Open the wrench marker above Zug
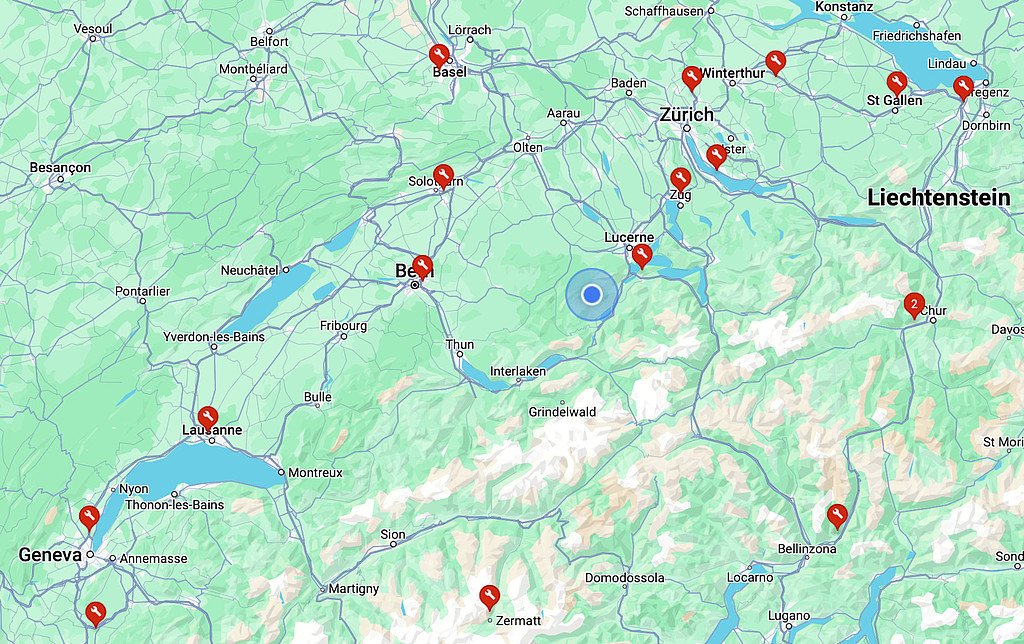The width and height of the screenshot is (1024, 644). tap(680, 179)
